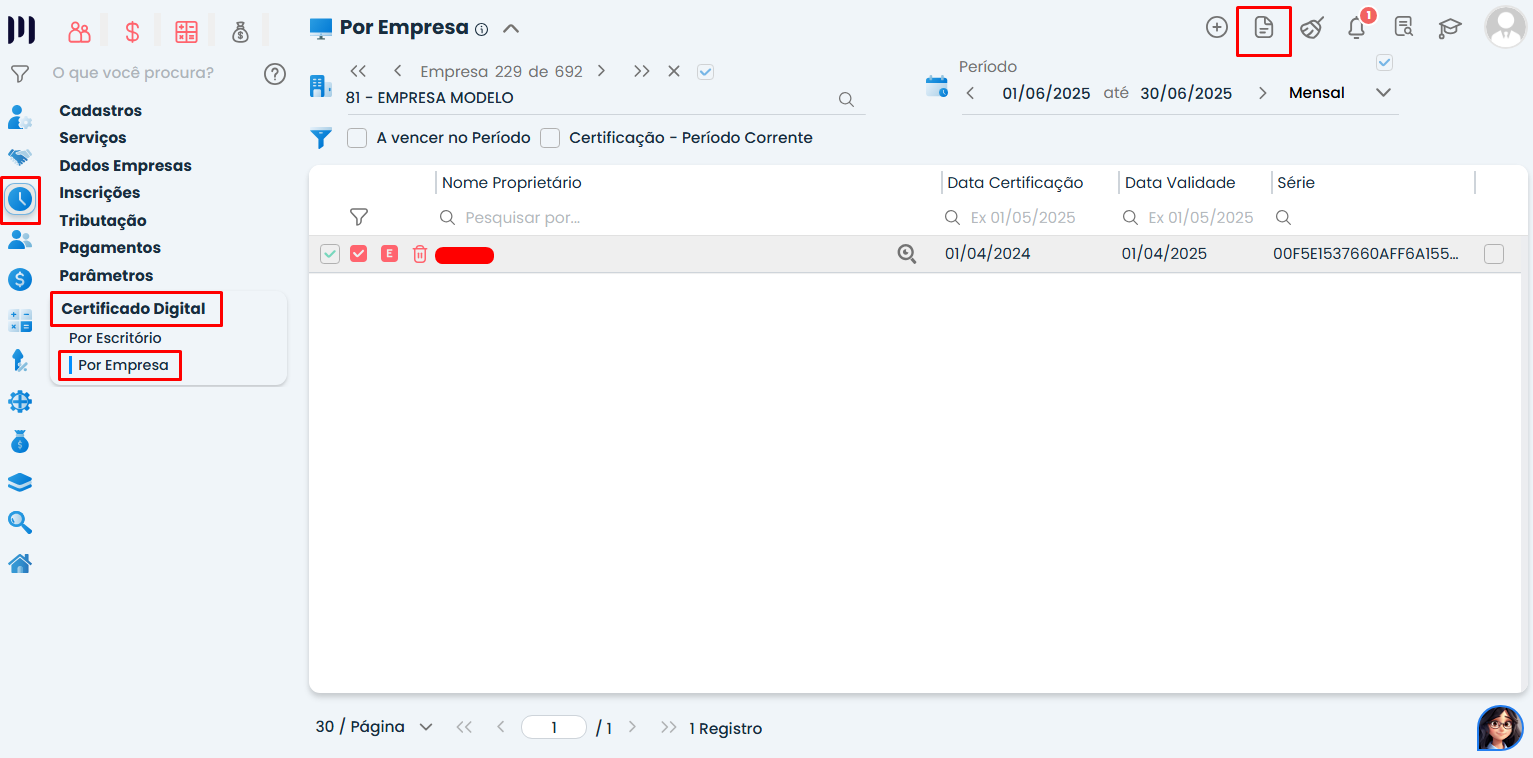Enable Certificação - Período Corrente checkbox
Image resolution: width=1533 pixels, height=758 pixels.
tap(550, 138)
